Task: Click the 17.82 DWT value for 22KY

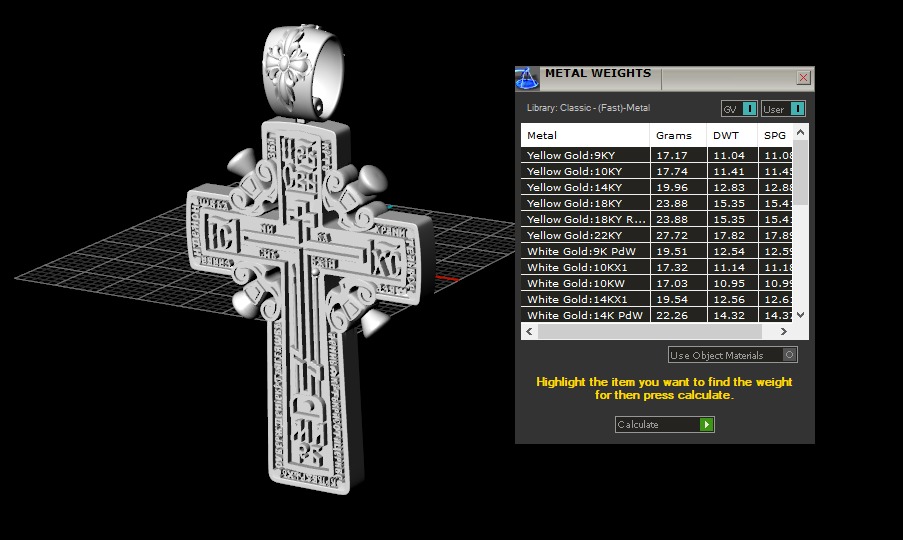Action: 729,235
